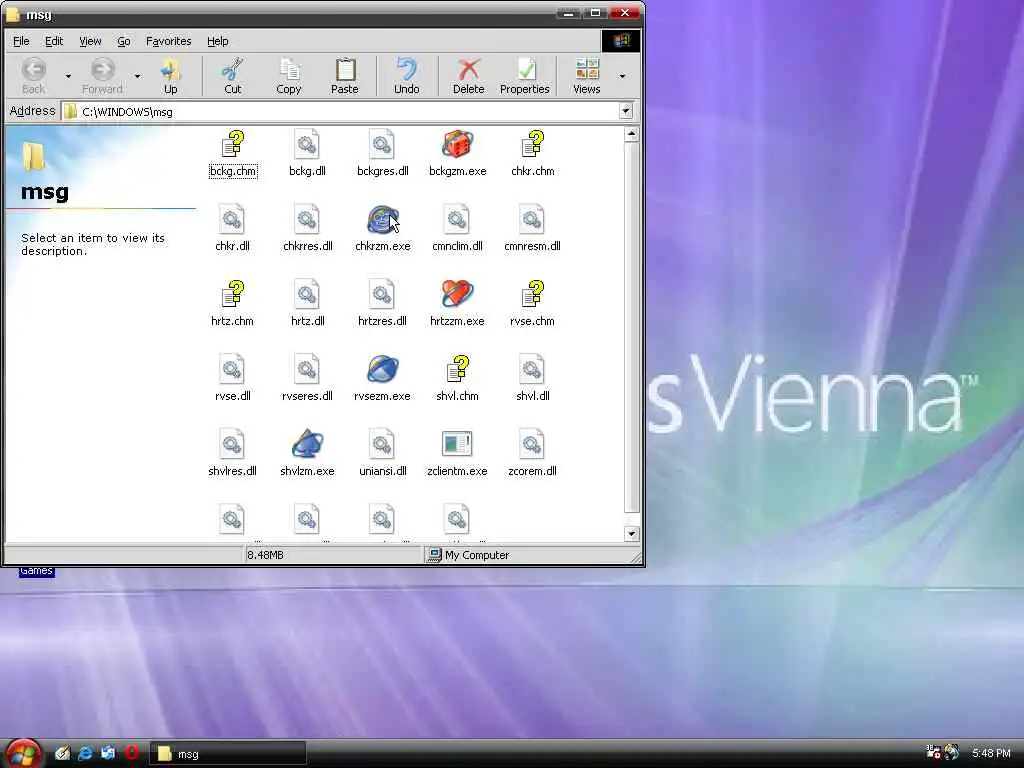
Task: Undo the last action
Action: coord(406,76)
